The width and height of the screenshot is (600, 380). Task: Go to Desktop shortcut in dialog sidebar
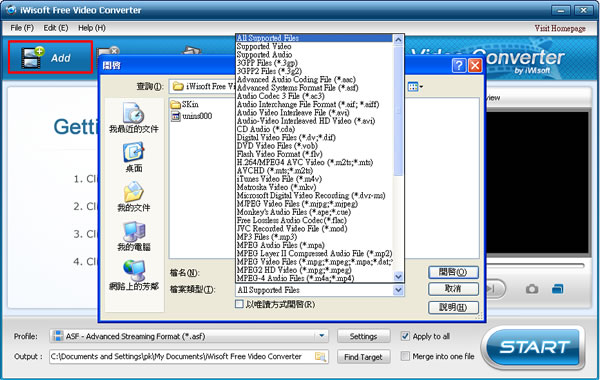(x=134, y=157)
